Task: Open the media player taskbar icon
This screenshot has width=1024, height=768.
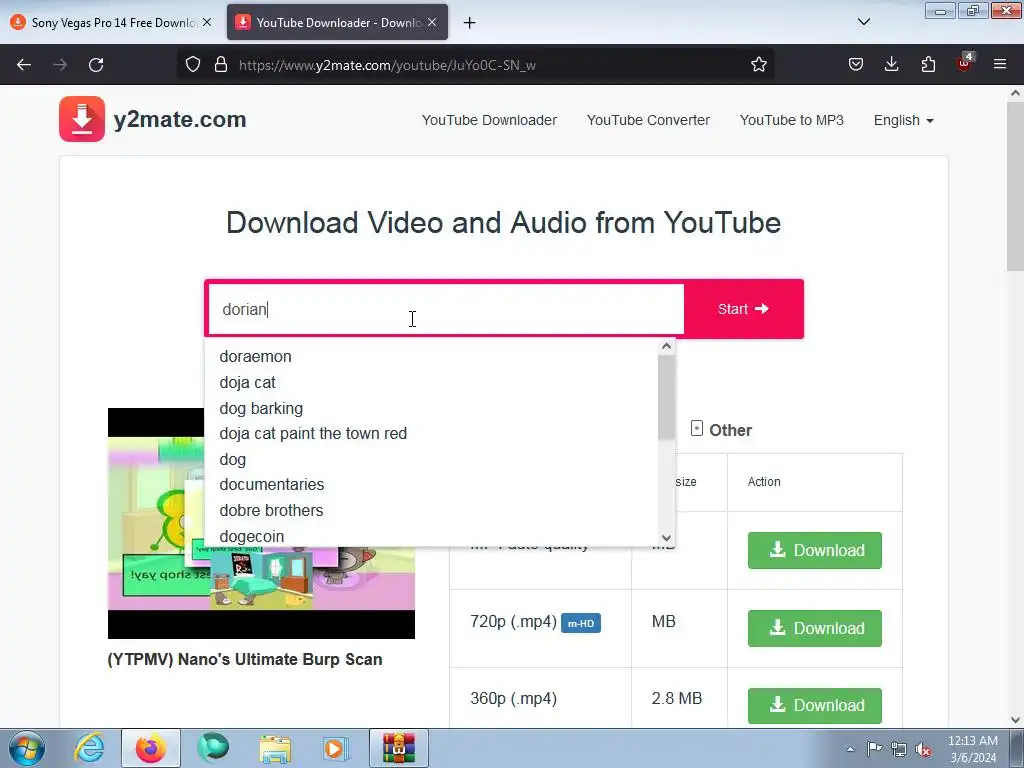Action: 336,748
